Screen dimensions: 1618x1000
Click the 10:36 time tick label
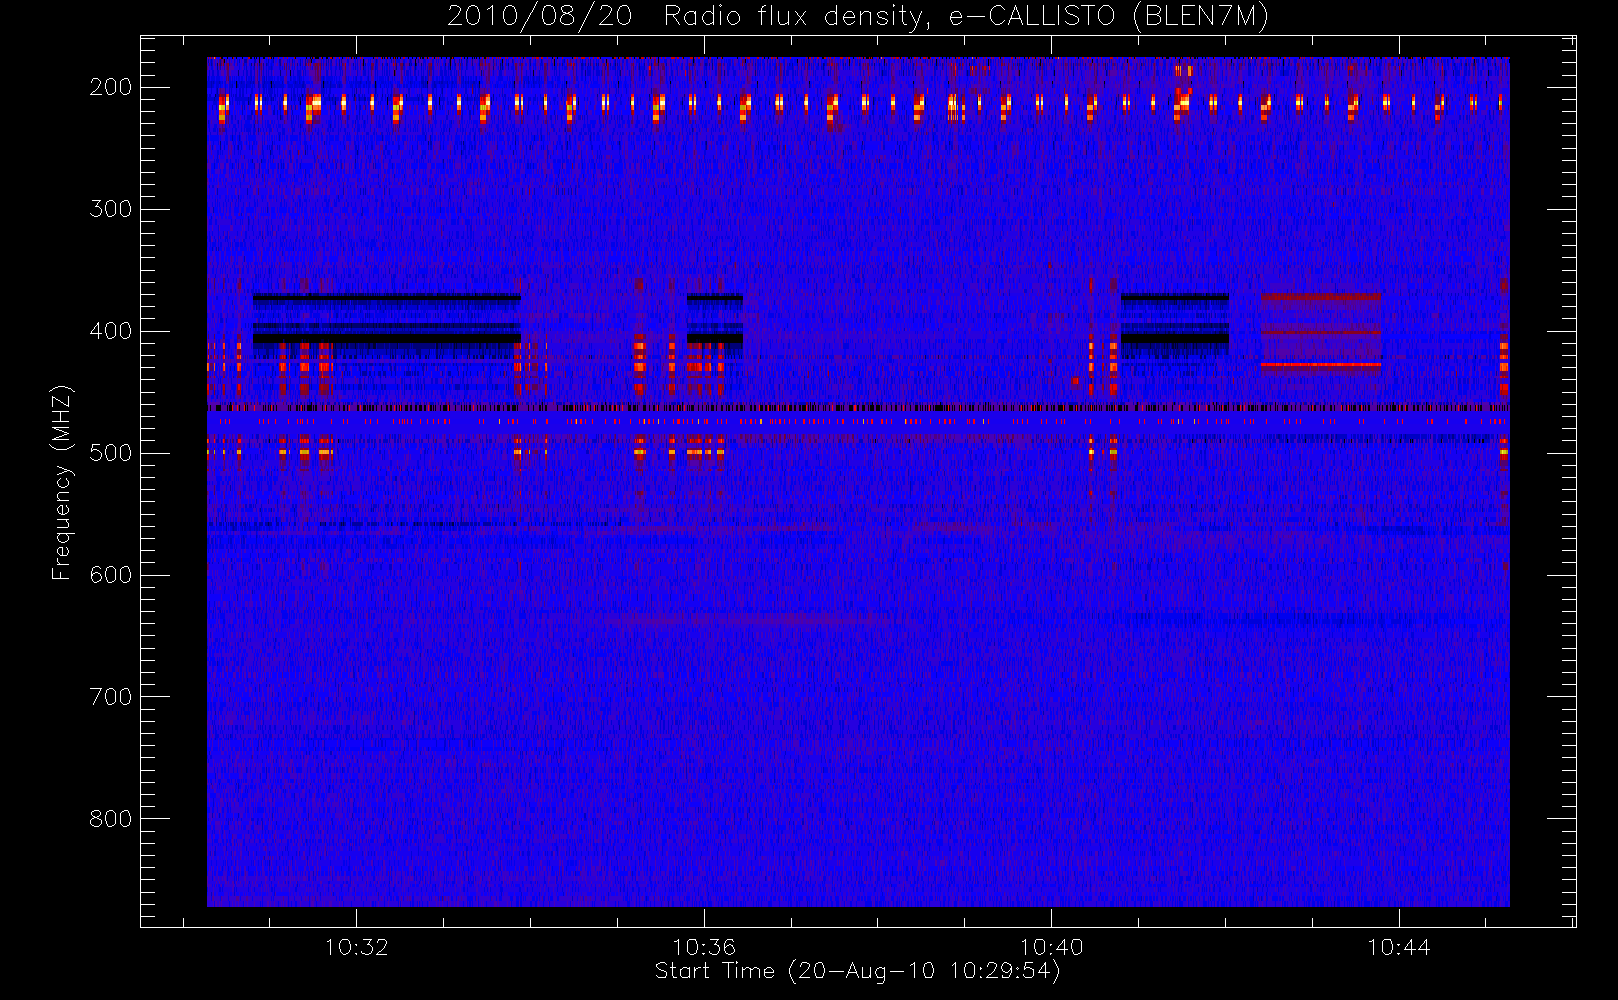[x=704, y=947]
